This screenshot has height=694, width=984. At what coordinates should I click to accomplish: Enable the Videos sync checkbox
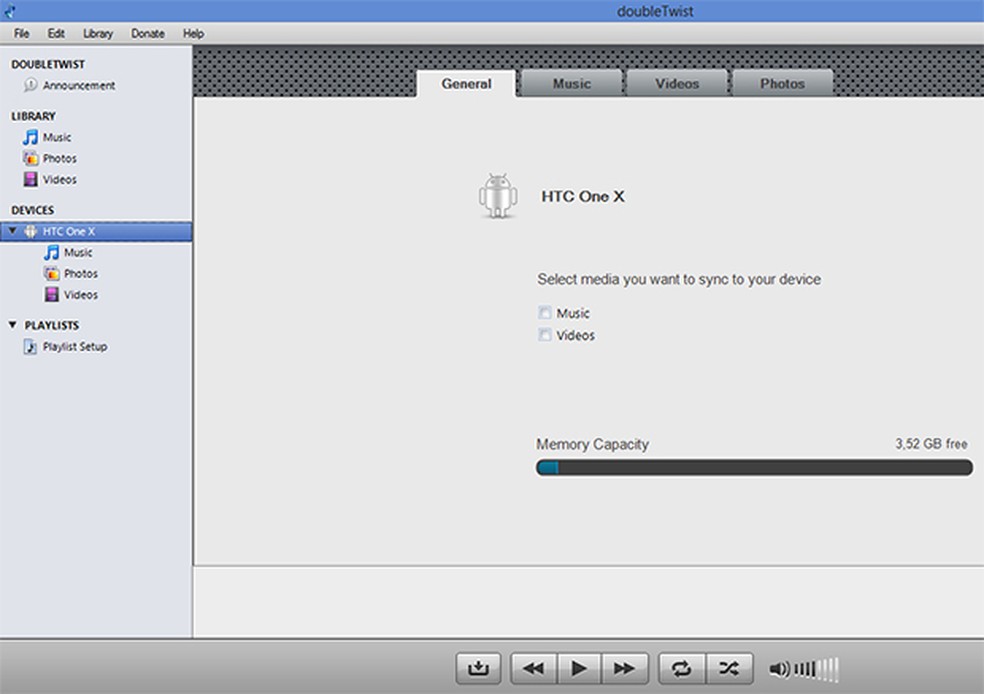pyautogui.click(x=545, y=334)
